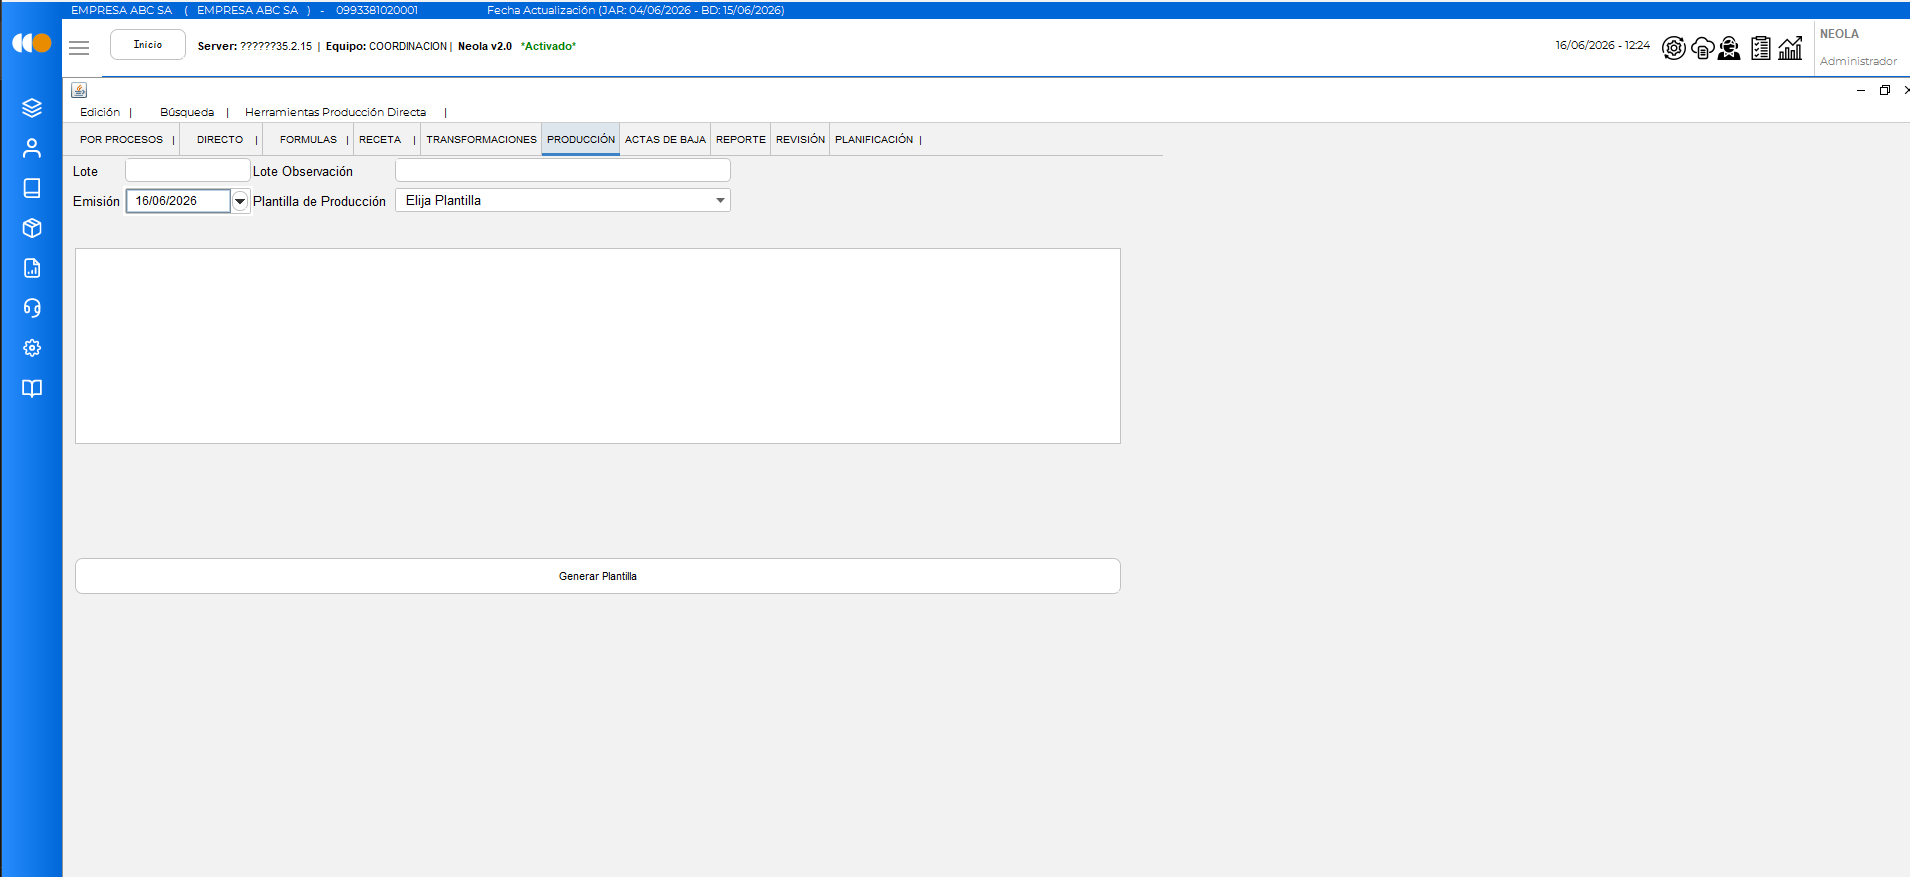Viewport: 1910px width, 877px height.
Task: Open the headset support sidebar icon
Action: click(x=32, y=308)
